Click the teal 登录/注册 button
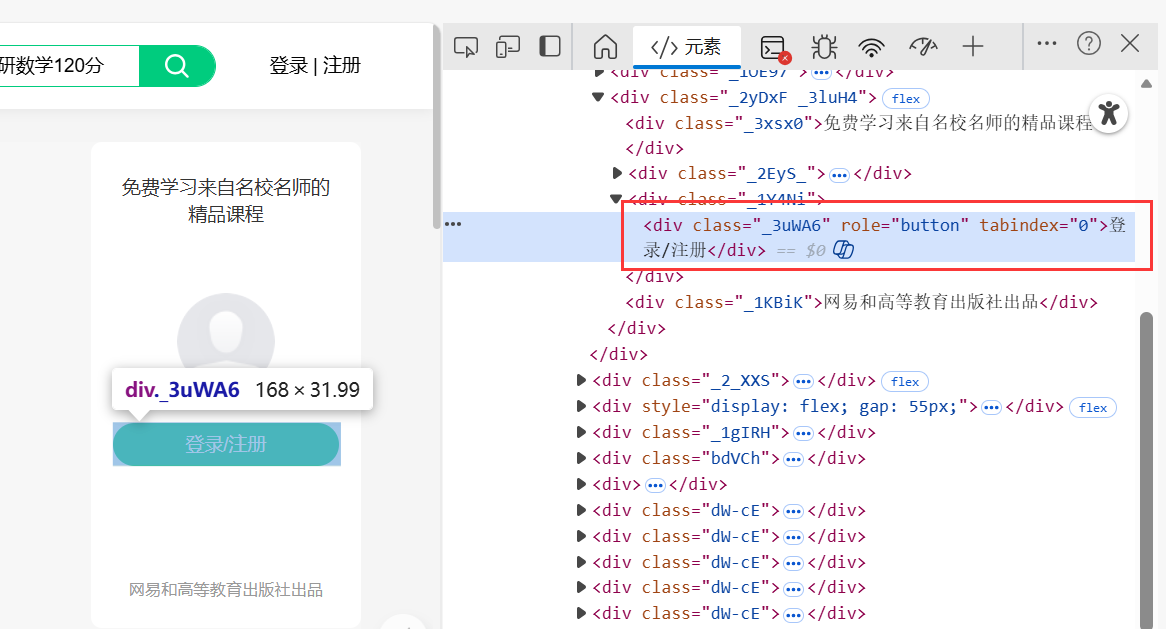 pyautogui.click(x=226, y=444)
